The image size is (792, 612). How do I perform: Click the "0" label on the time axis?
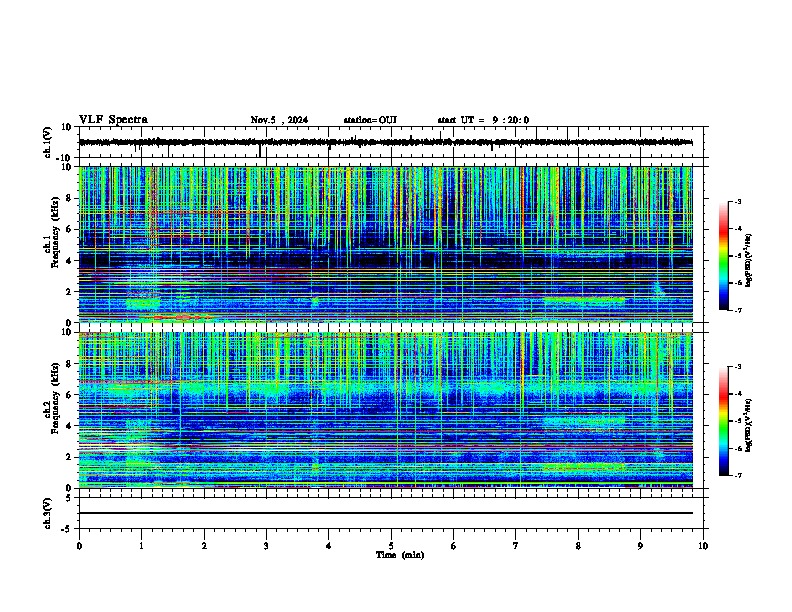(79, 546)
